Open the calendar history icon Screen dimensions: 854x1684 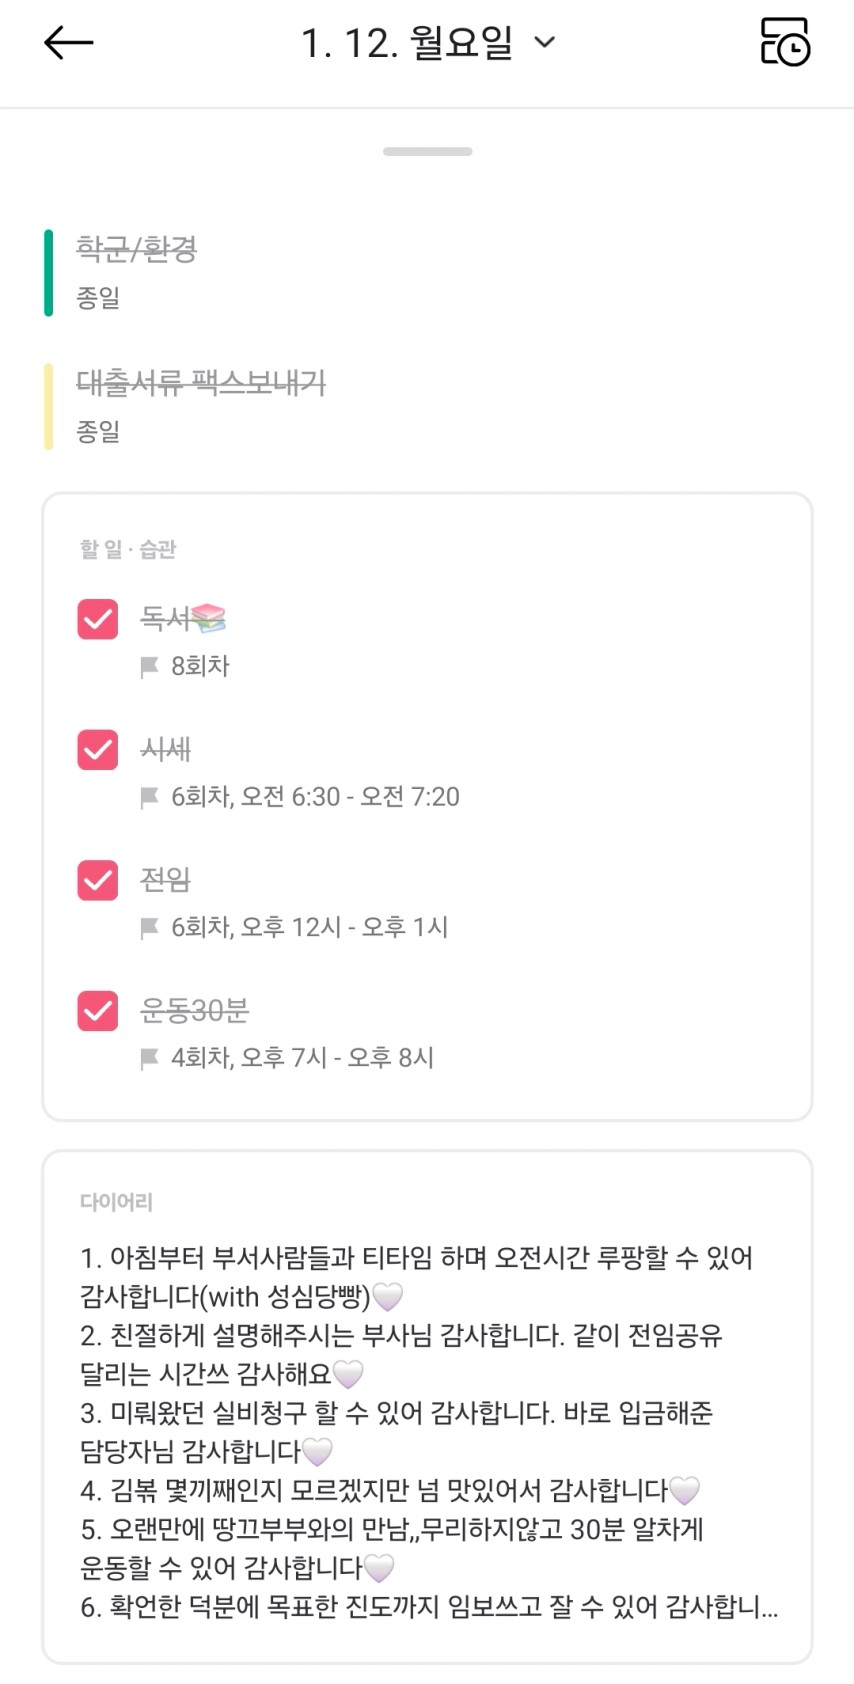tap(785, 42)
